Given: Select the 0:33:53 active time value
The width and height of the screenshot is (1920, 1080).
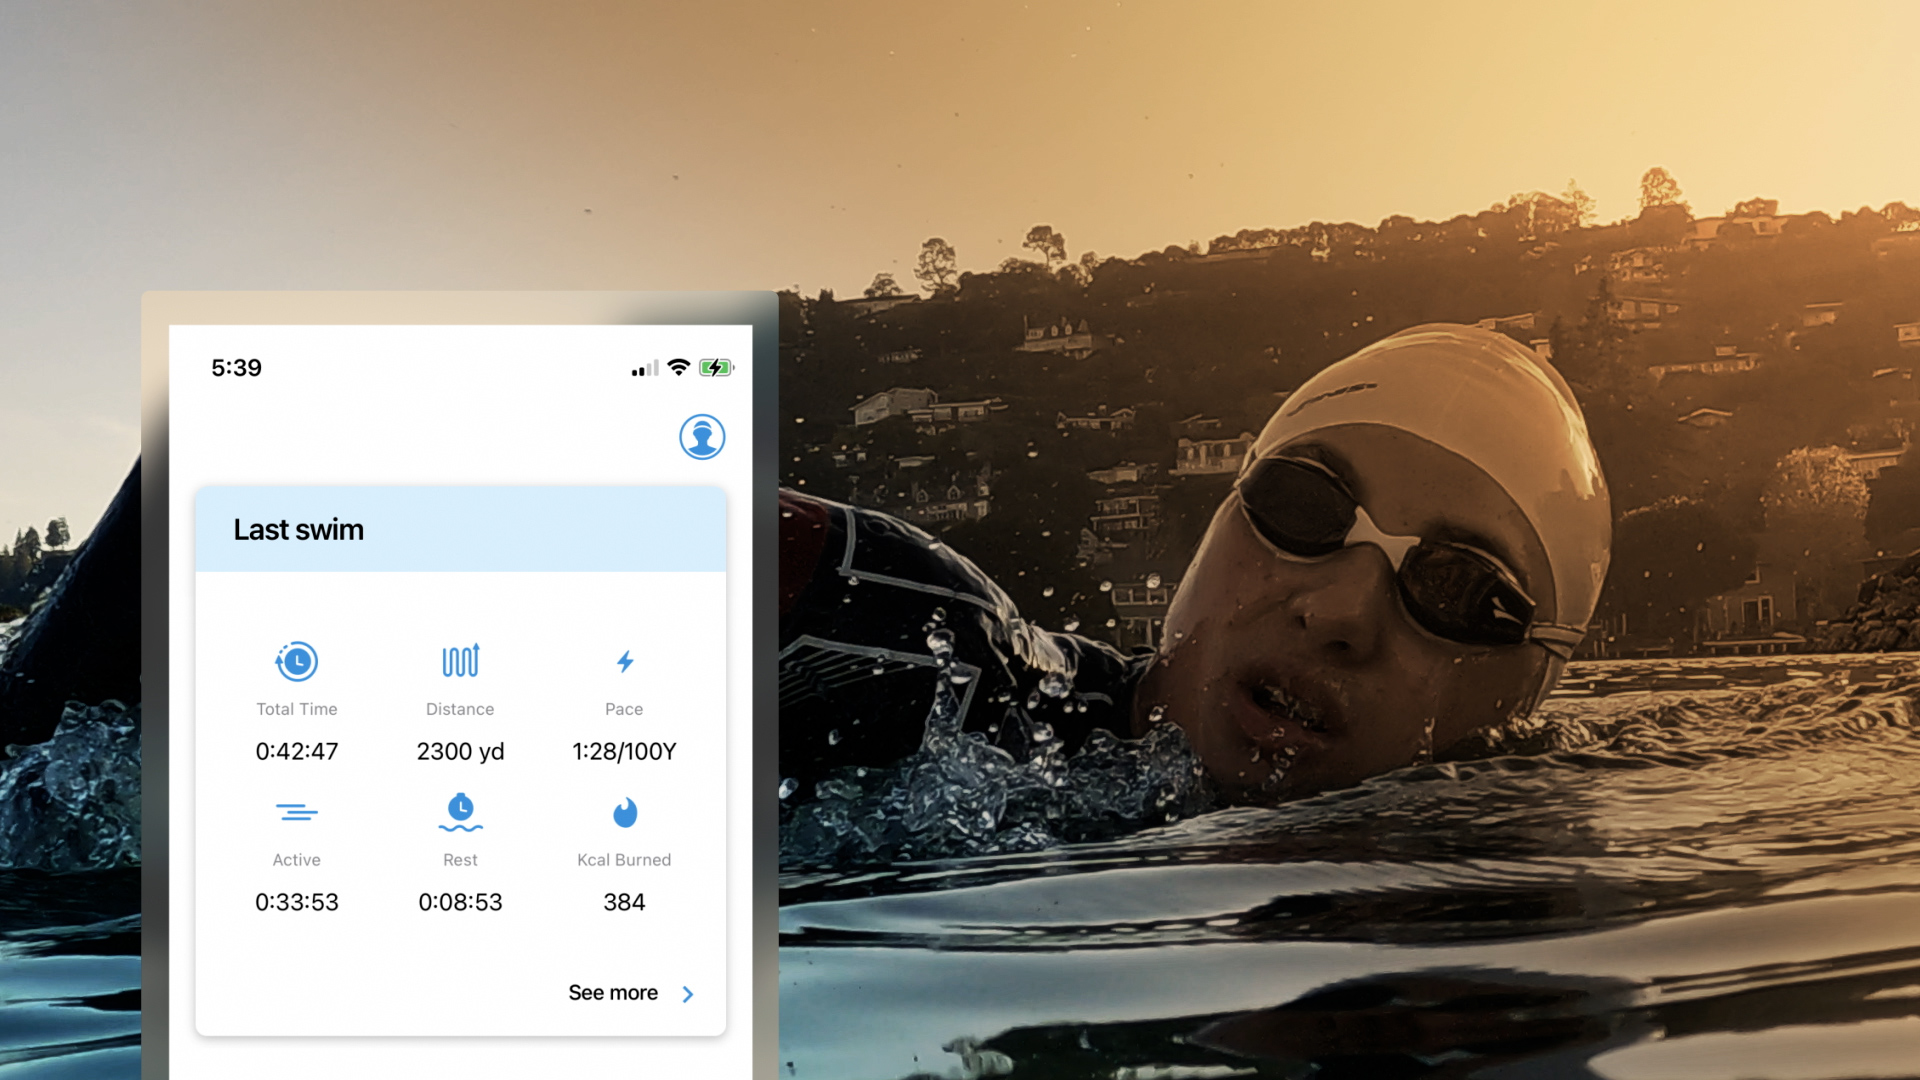Looking at the screenshot, I should 297,902.
